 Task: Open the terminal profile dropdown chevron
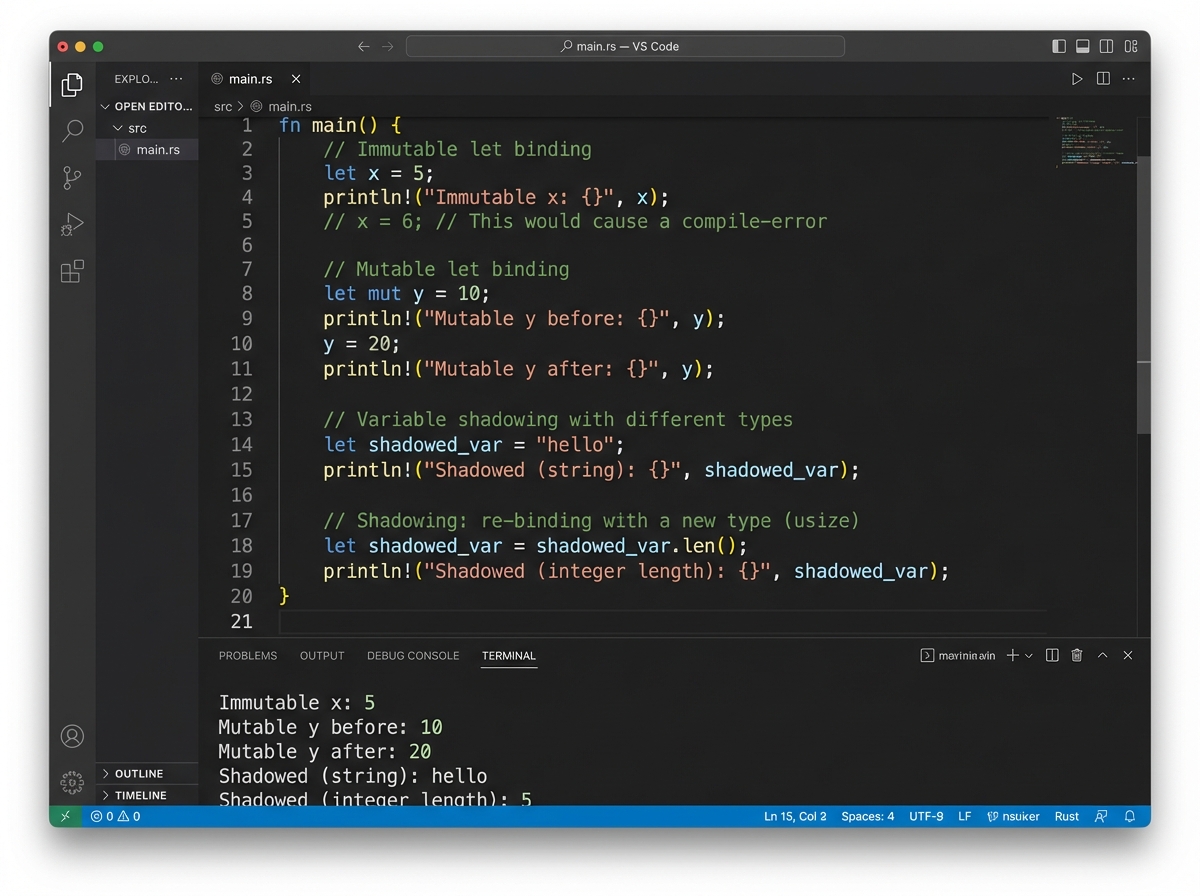(1029, 655)
